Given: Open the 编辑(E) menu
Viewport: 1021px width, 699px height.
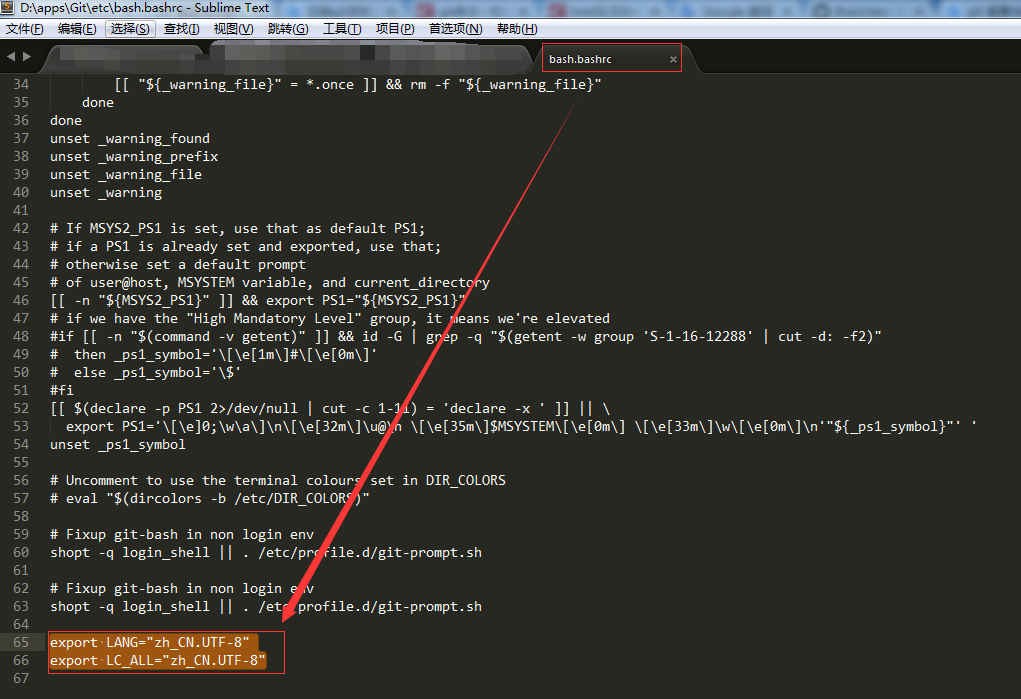Looking at the screenshot, I should click(x=76, y=28).
